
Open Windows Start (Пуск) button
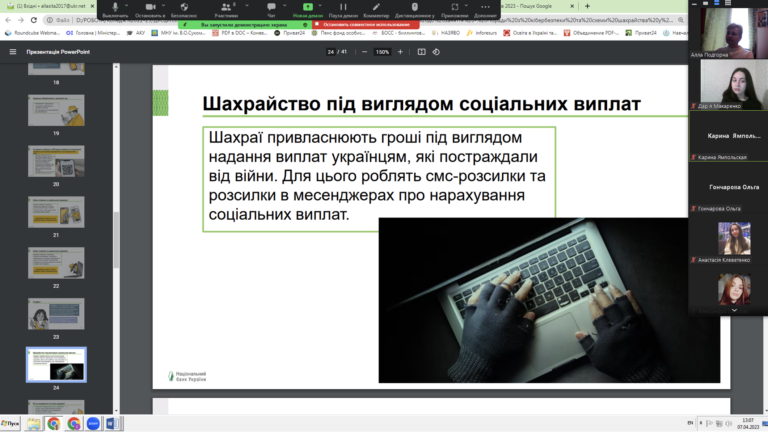(10, 423)
